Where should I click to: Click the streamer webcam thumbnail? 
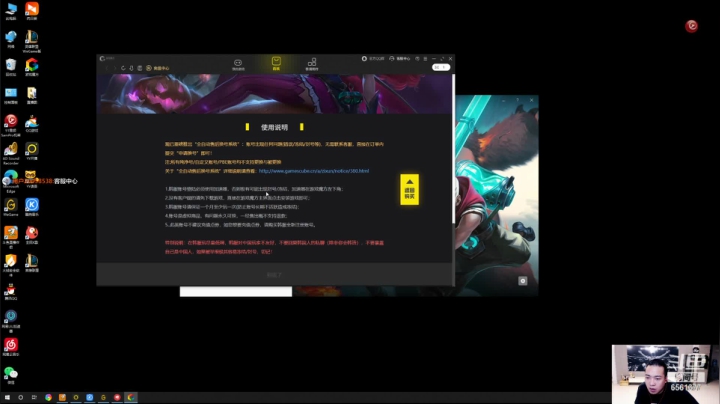point(665,374)
